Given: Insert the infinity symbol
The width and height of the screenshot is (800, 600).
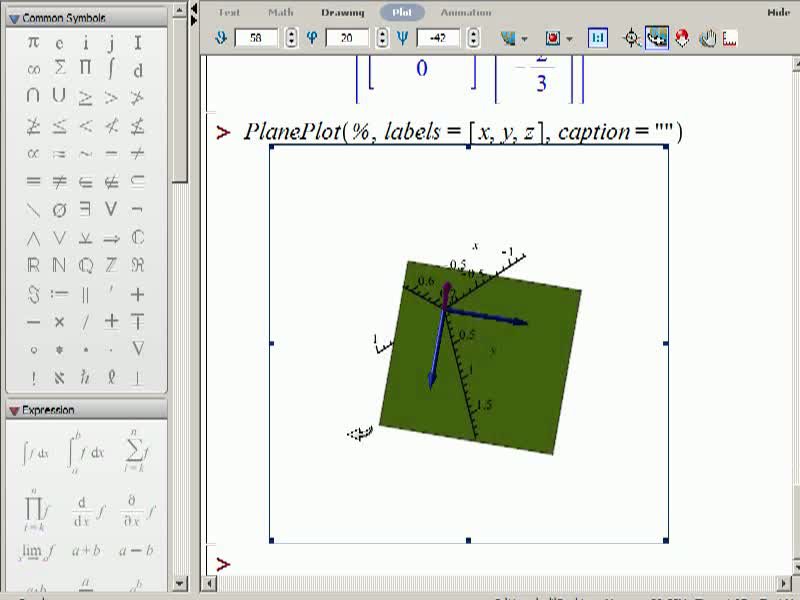Looking at the screenshot, I should click(x=33, y=69).
